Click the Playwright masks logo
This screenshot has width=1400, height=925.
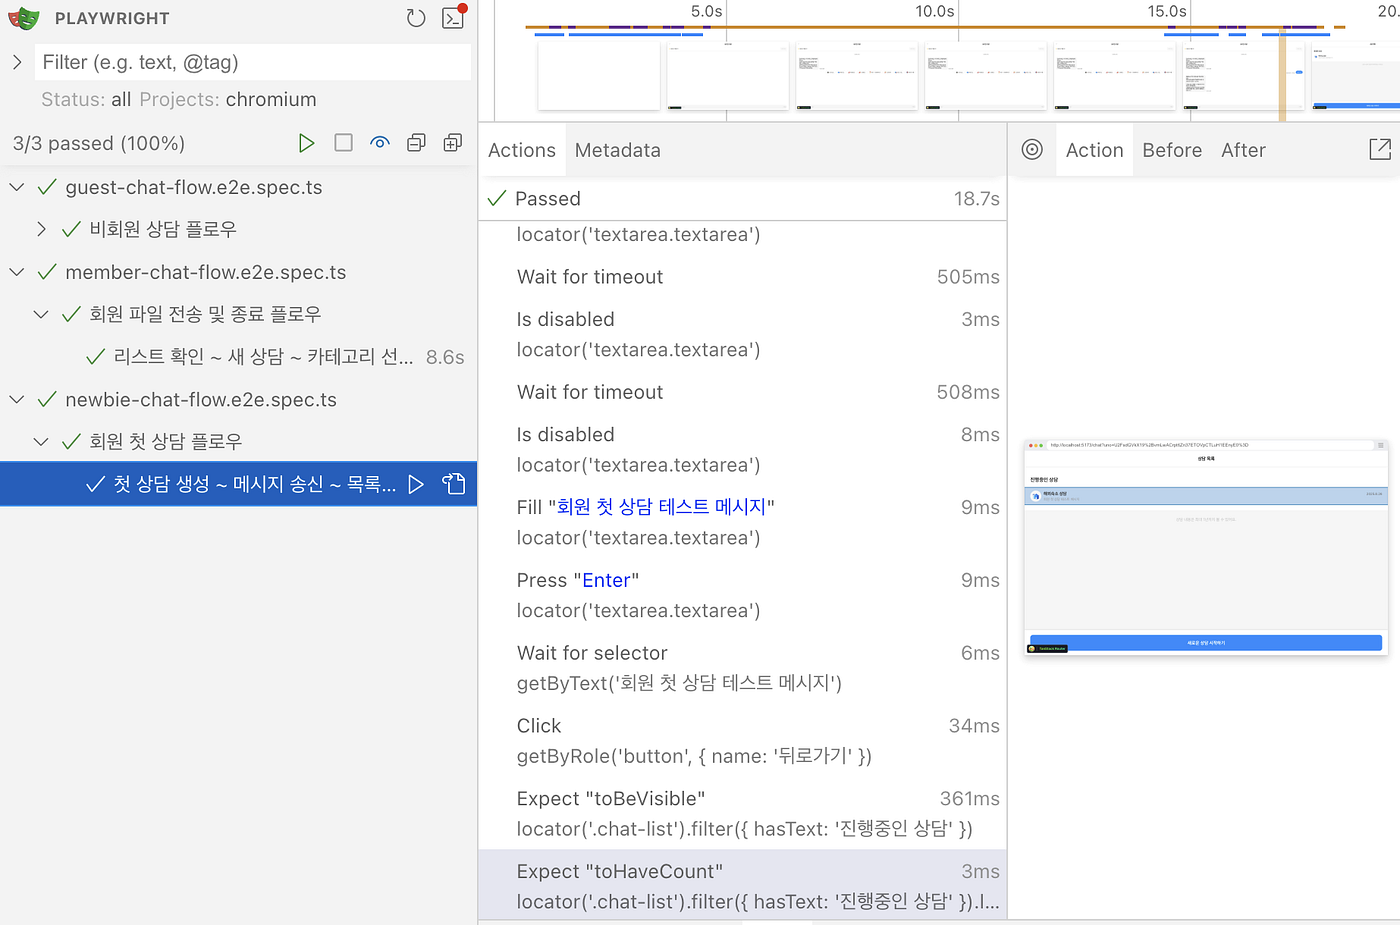point(24,18)
